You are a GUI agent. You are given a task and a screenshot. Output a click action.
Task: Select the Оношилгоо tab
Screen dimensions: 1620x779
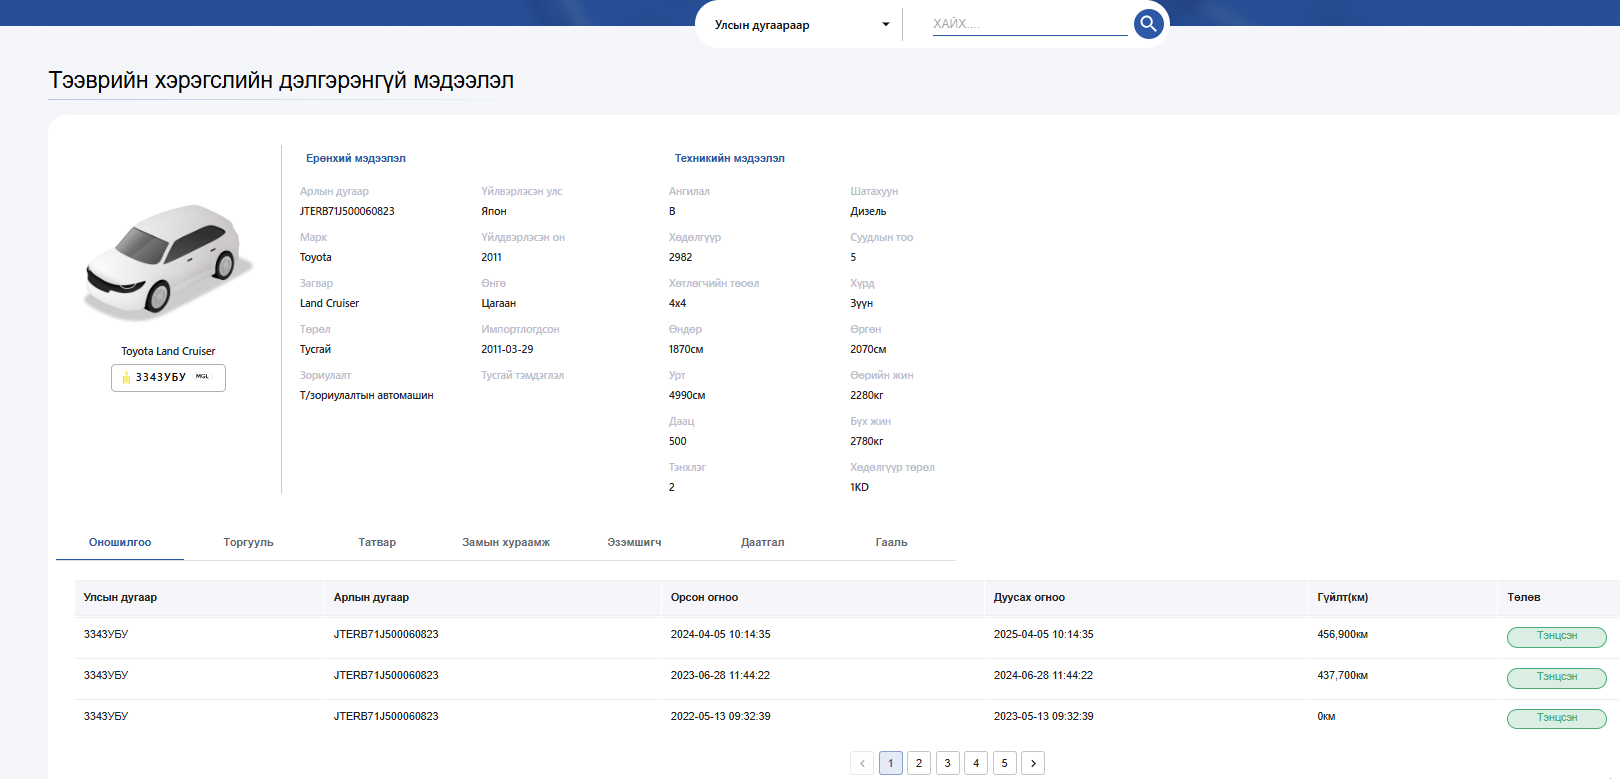coord(120,543)
